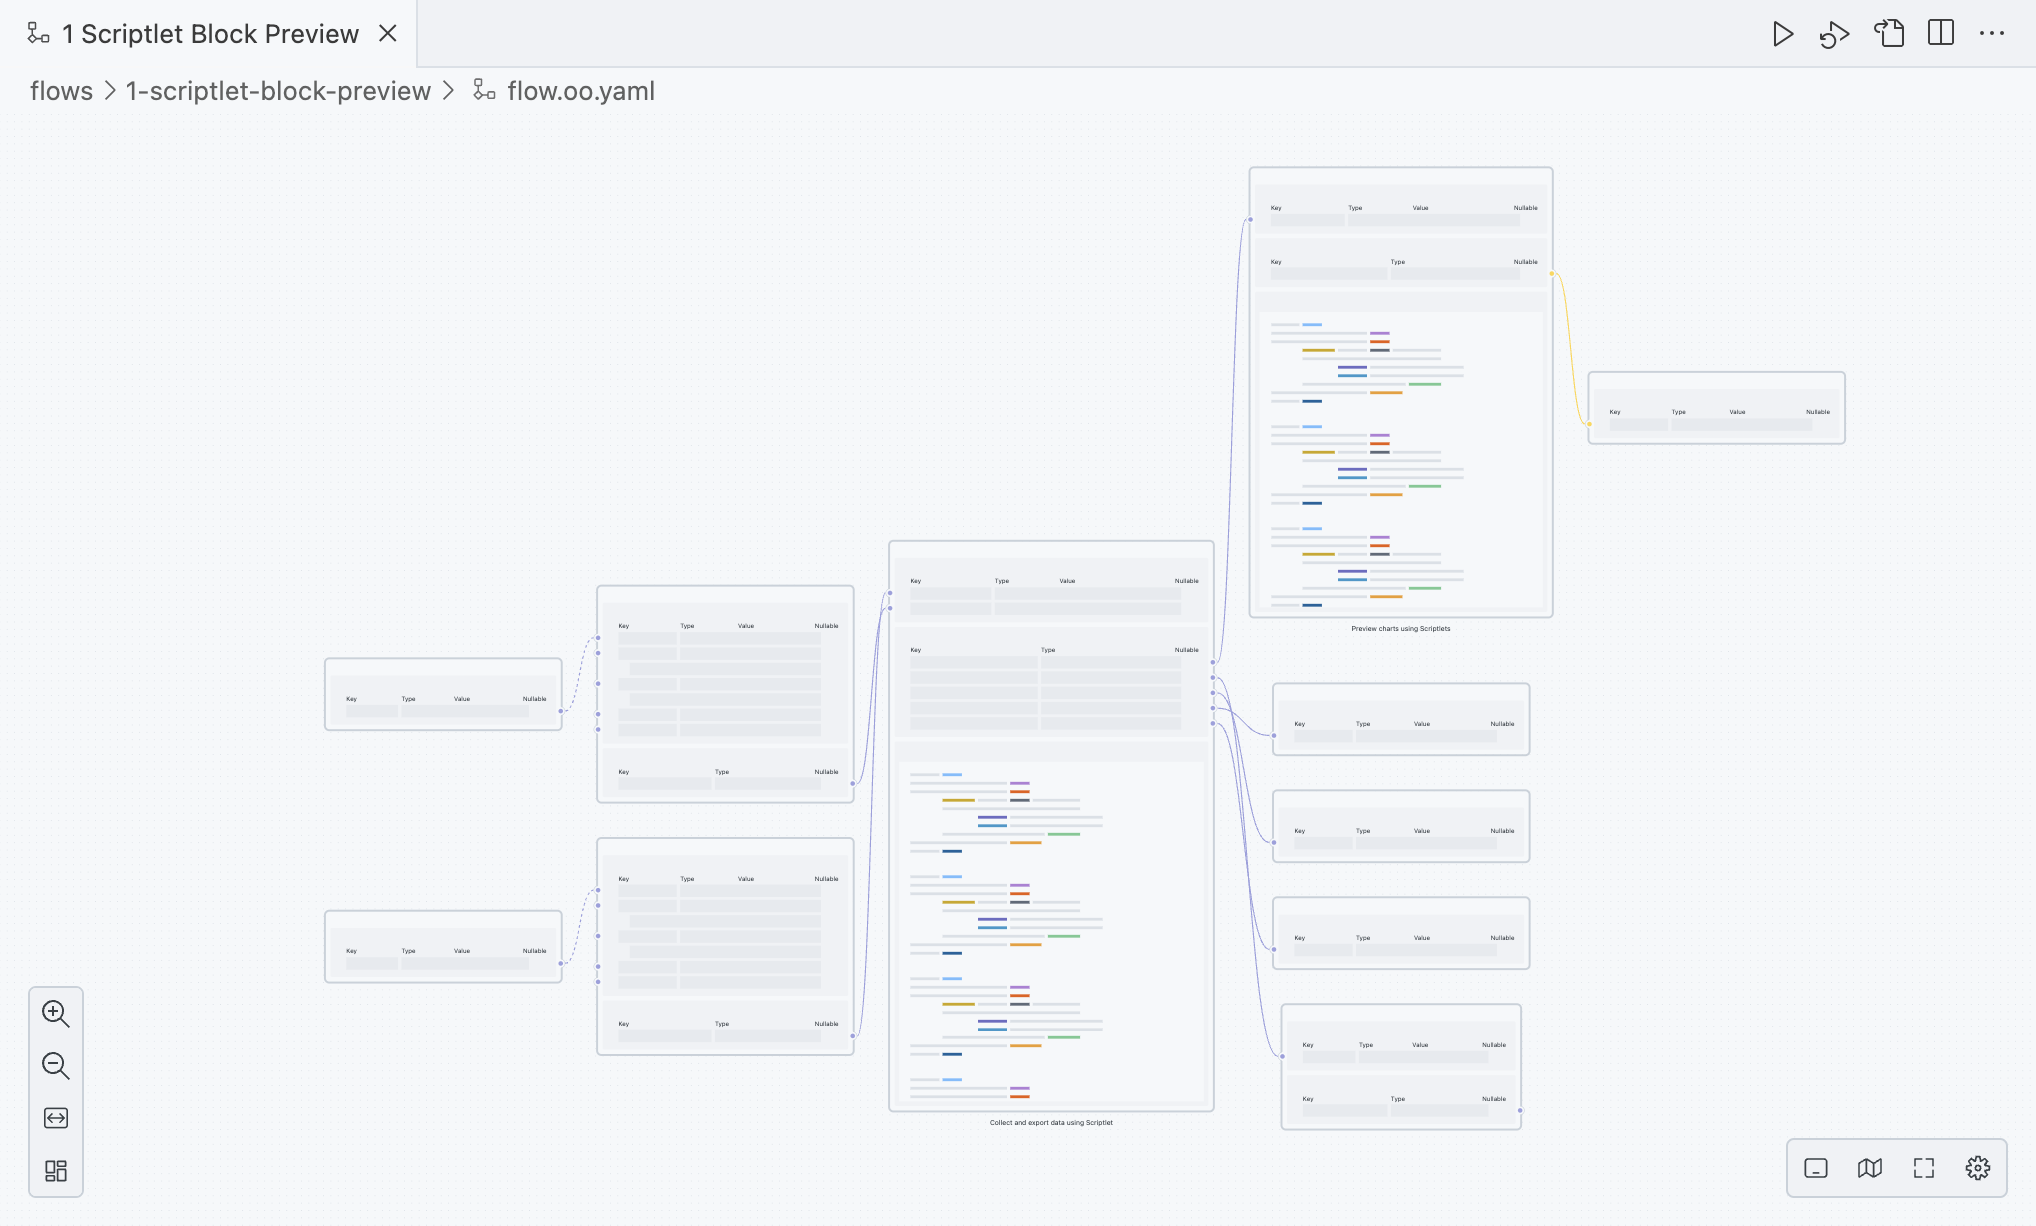
Task: Click the flow.oo.yaml breadcrumb
Action: tap(580, 91)
